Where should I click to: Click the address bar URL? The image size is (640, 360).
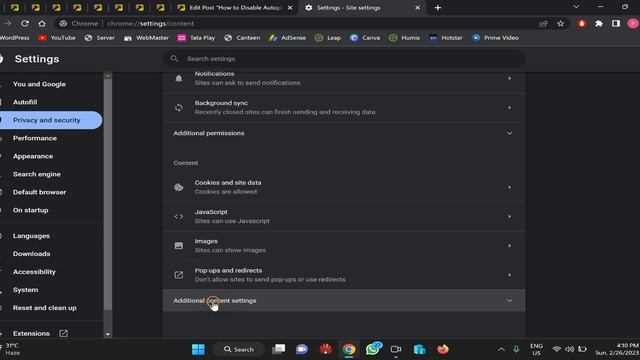[x=151, y=24]
